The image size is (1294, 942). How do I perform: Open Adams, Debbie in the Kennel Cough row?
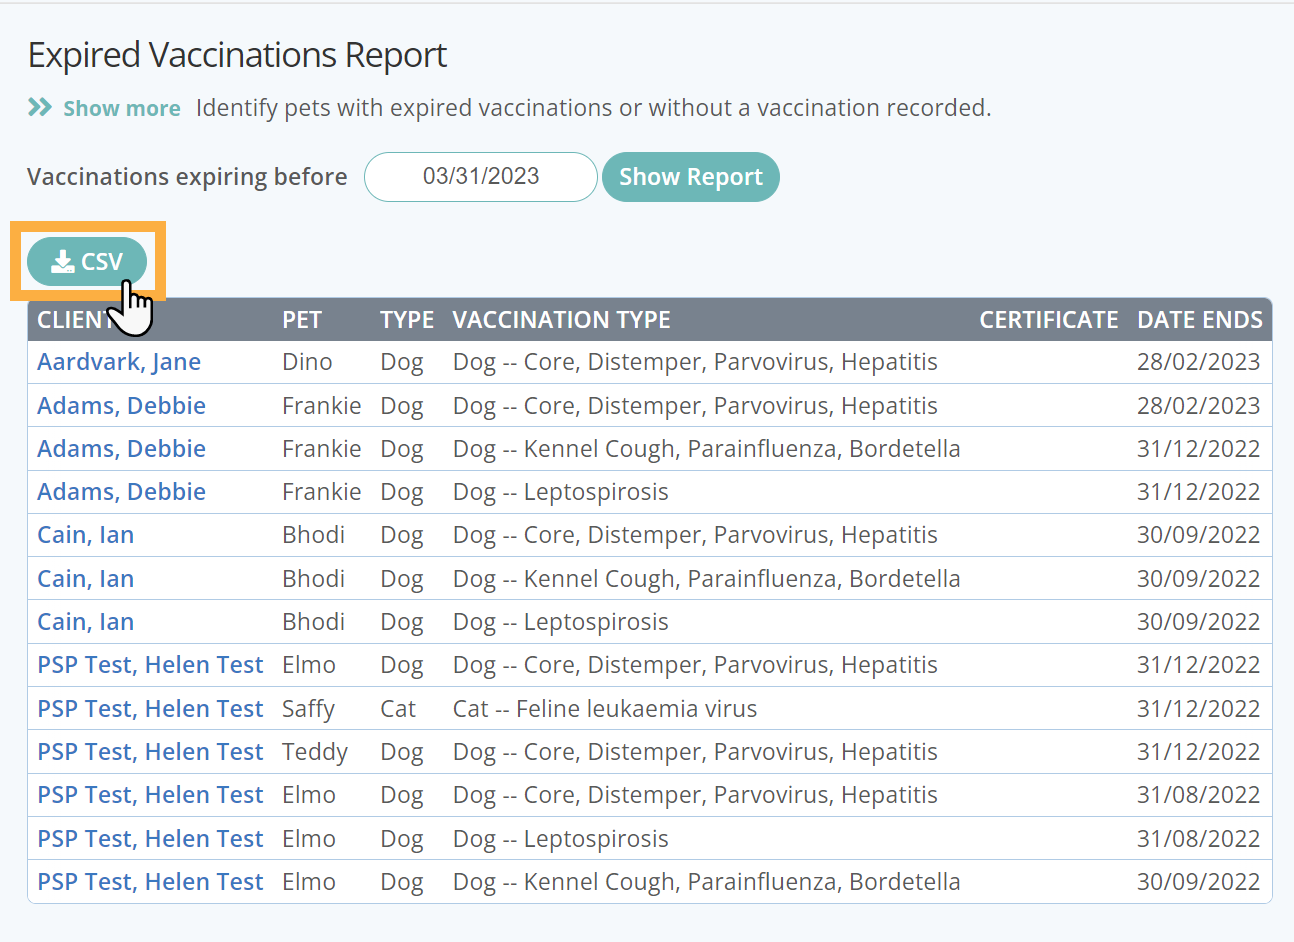[x=121, y=449]
